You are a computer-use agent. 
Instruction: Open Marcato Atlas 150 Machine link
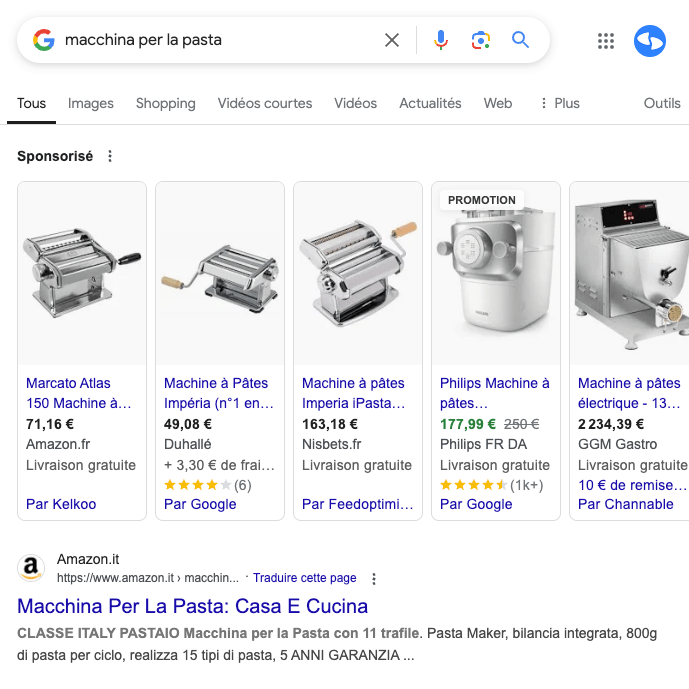[79, 393]
